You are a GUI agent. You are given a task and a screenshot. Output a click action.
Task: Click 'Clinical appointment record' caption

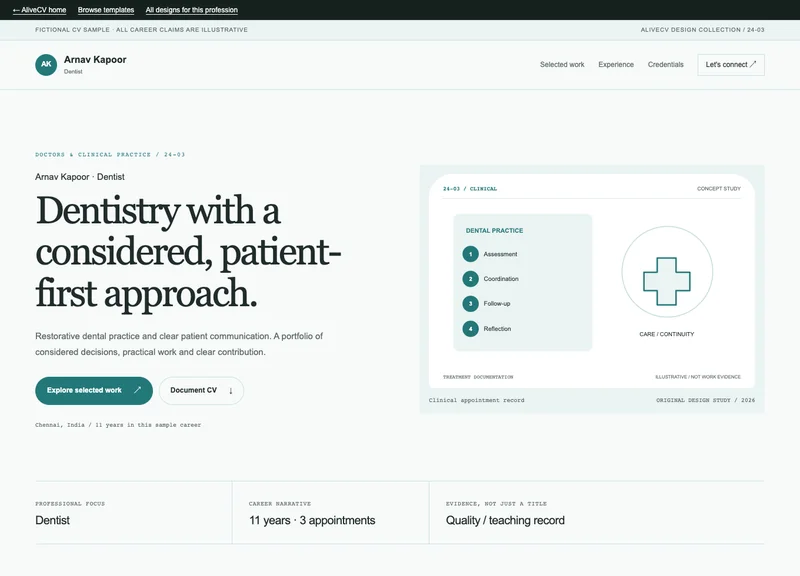click(477, 400)
